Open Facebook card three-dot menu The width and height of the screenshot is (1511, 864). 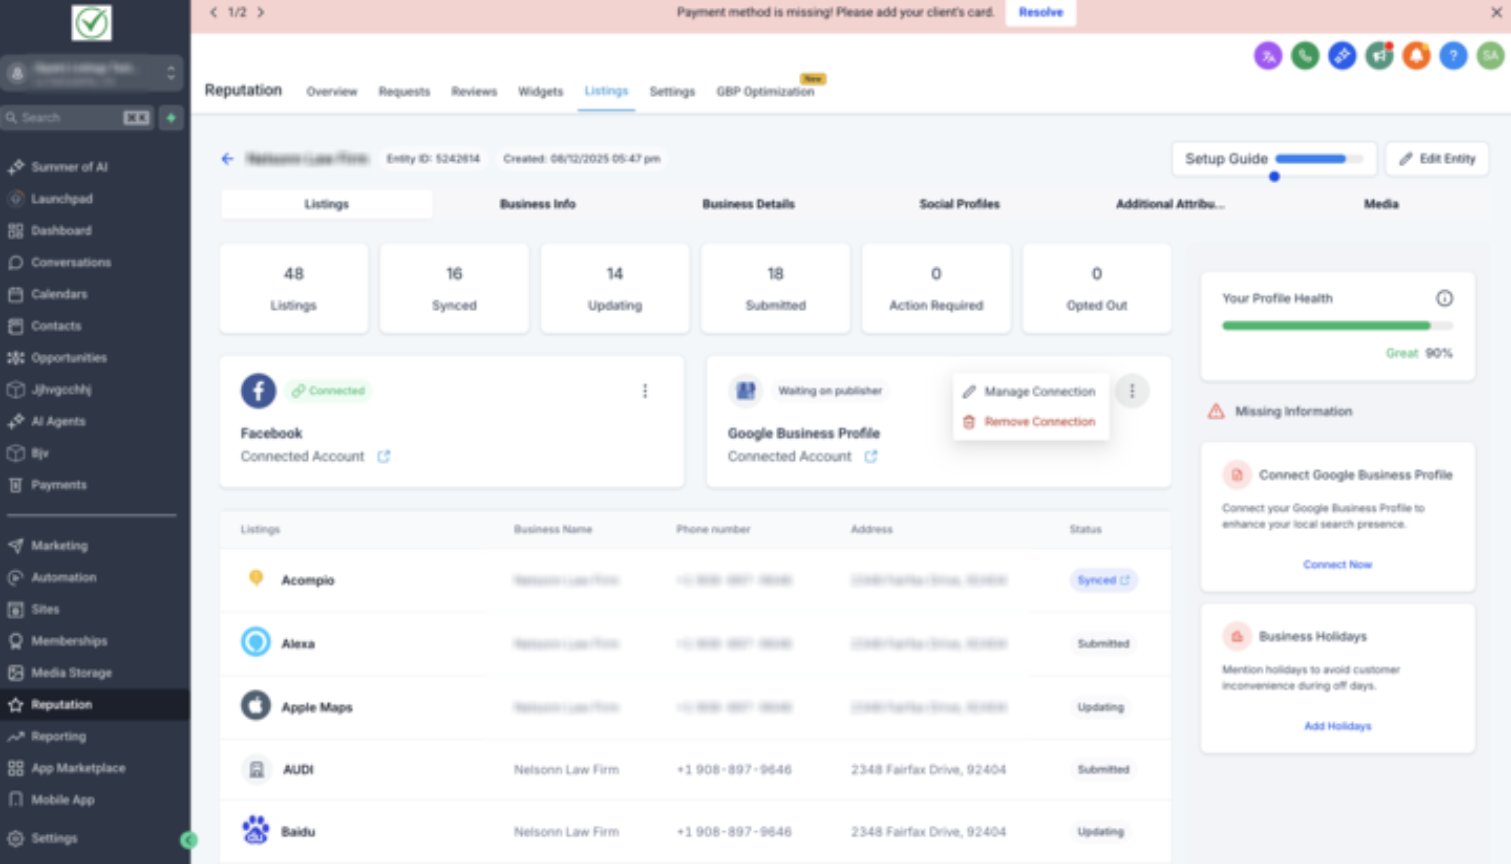[645, 391]
